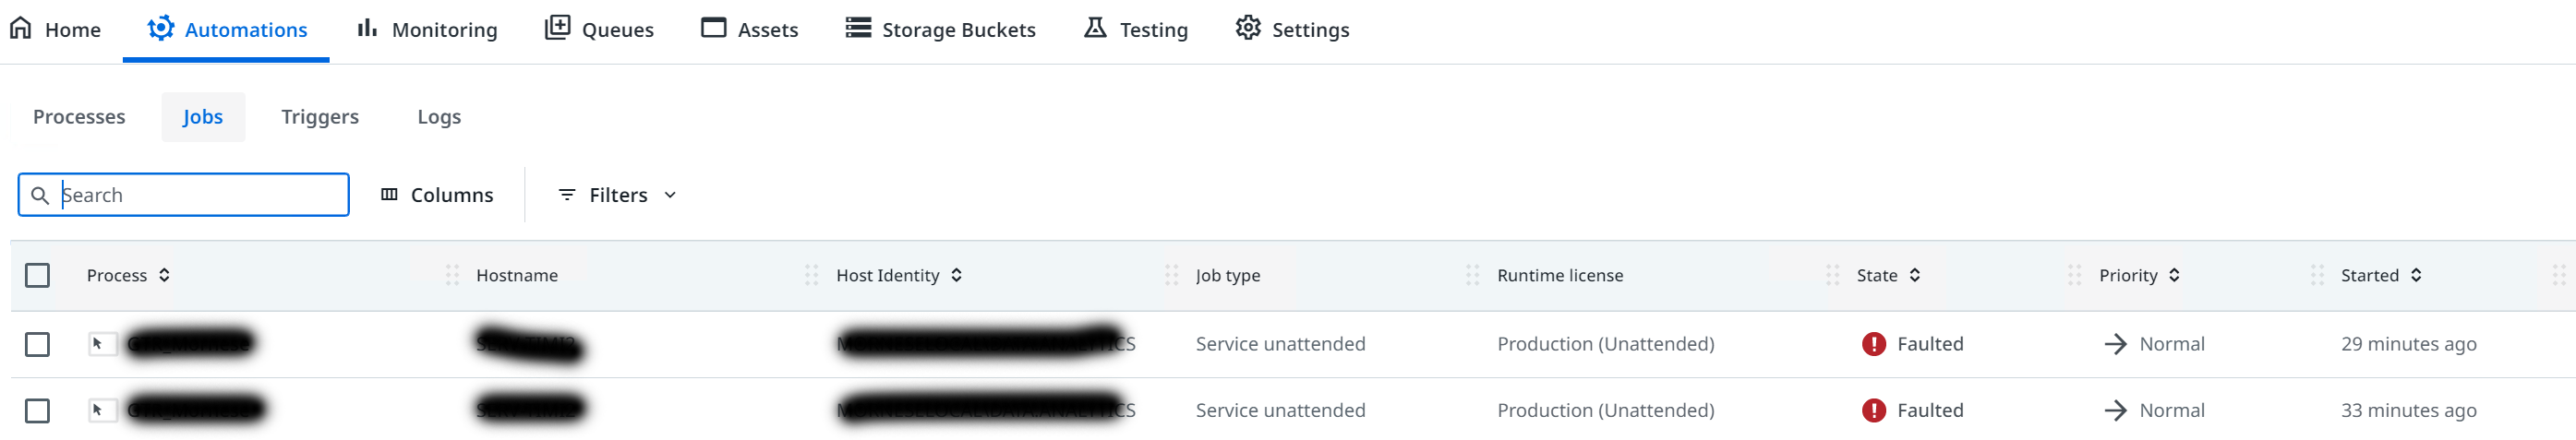Open Storage Buckets icon
This screenshot has height=440, width=2576.
click(858, 28)
